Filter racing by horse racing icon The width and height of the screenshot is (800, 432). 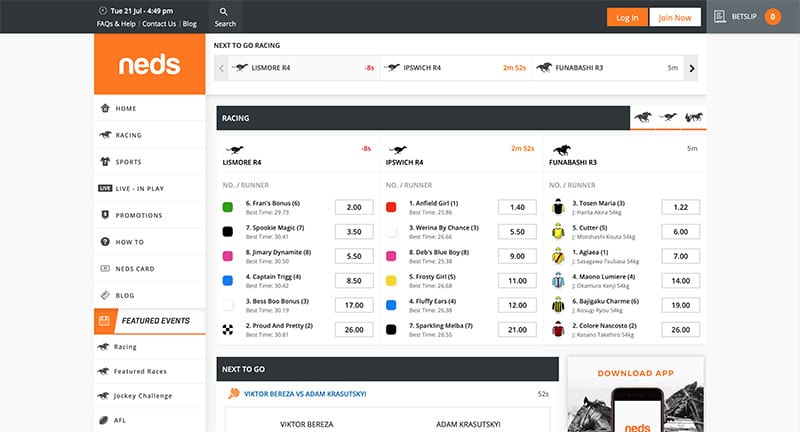tap(643, 118)
